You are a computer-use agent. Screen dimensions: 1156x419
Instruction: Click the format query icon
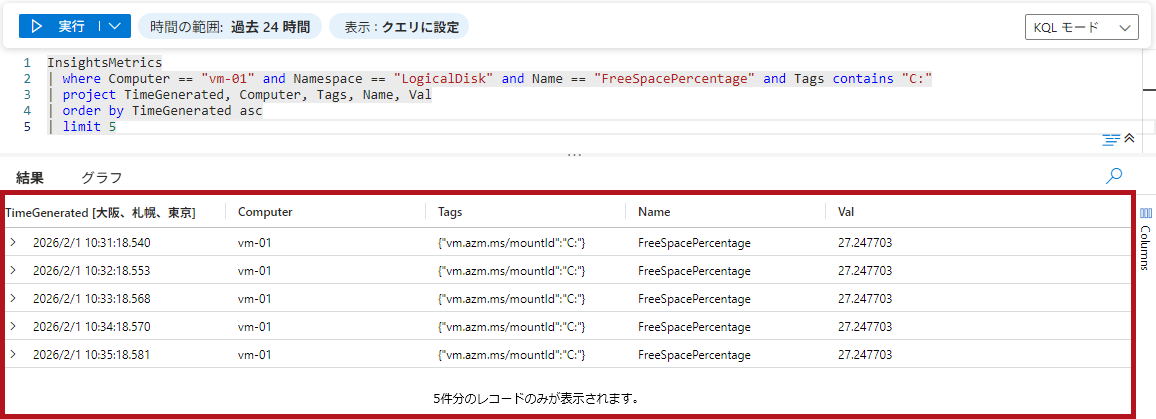[1110, 139]
